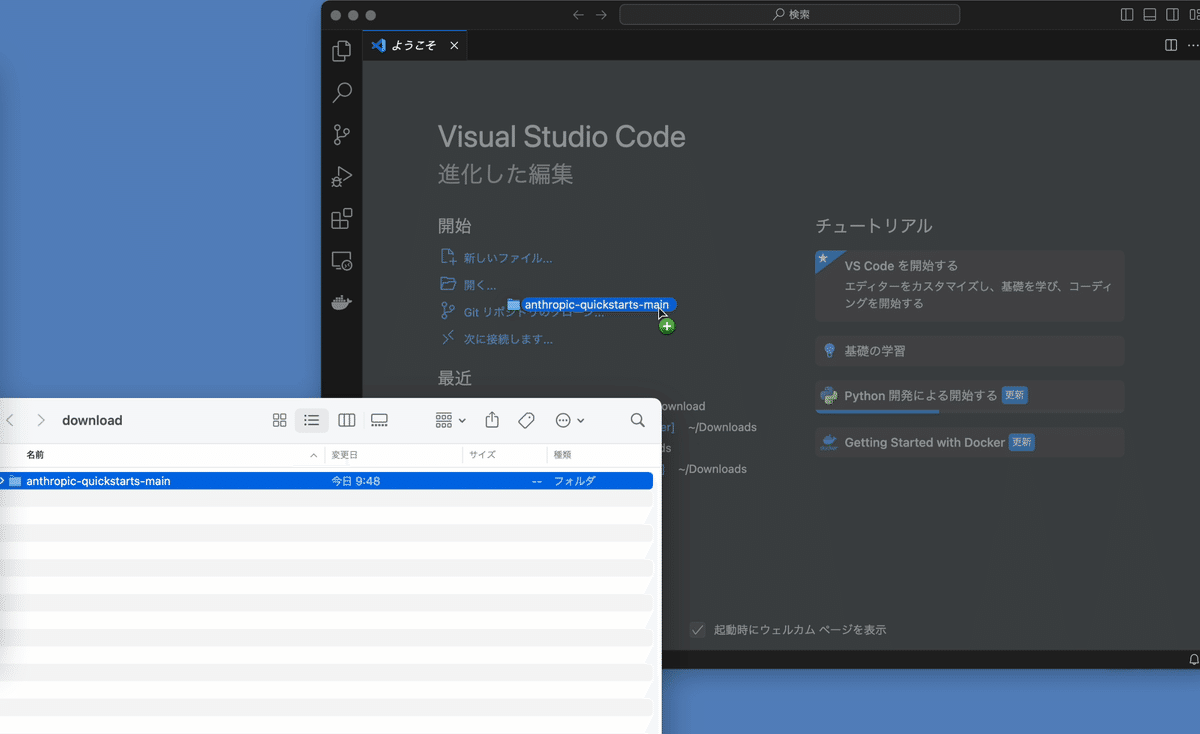This screenshot has height=734, width=1200.
Task: Switch Finder to gallery view
Action: [379, 421]
